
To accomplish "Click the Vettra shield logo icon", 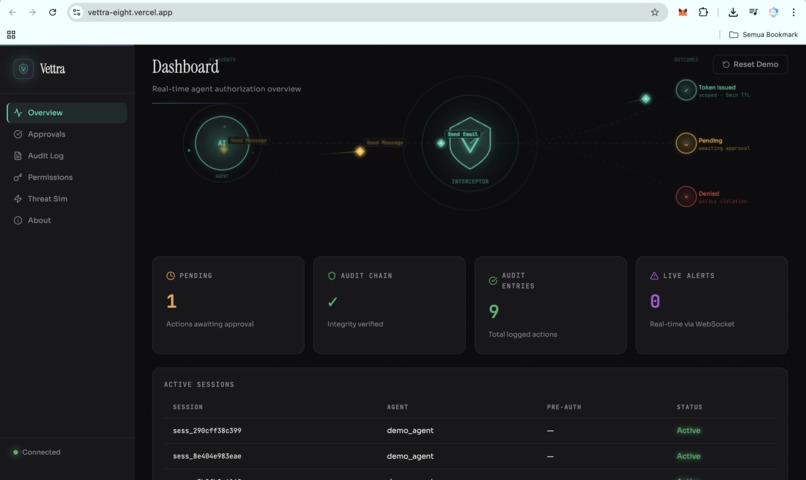I will [x=23, y=68].
